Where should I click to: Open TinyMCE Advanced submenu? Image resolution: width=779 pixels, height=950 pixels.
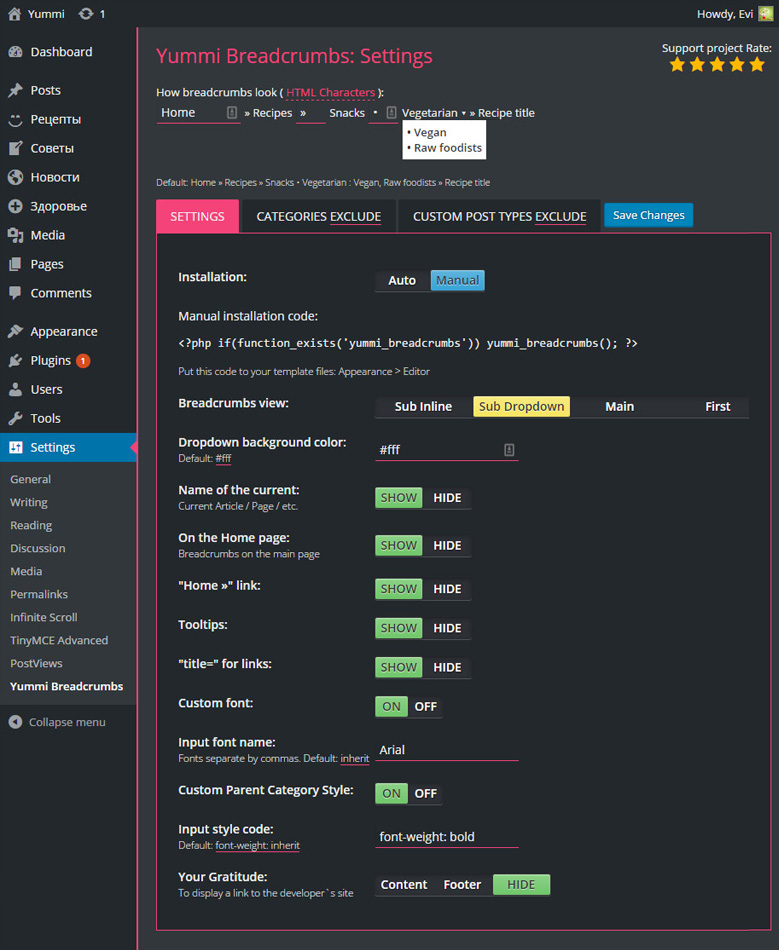pyautogui.click(x=59, y=640)
